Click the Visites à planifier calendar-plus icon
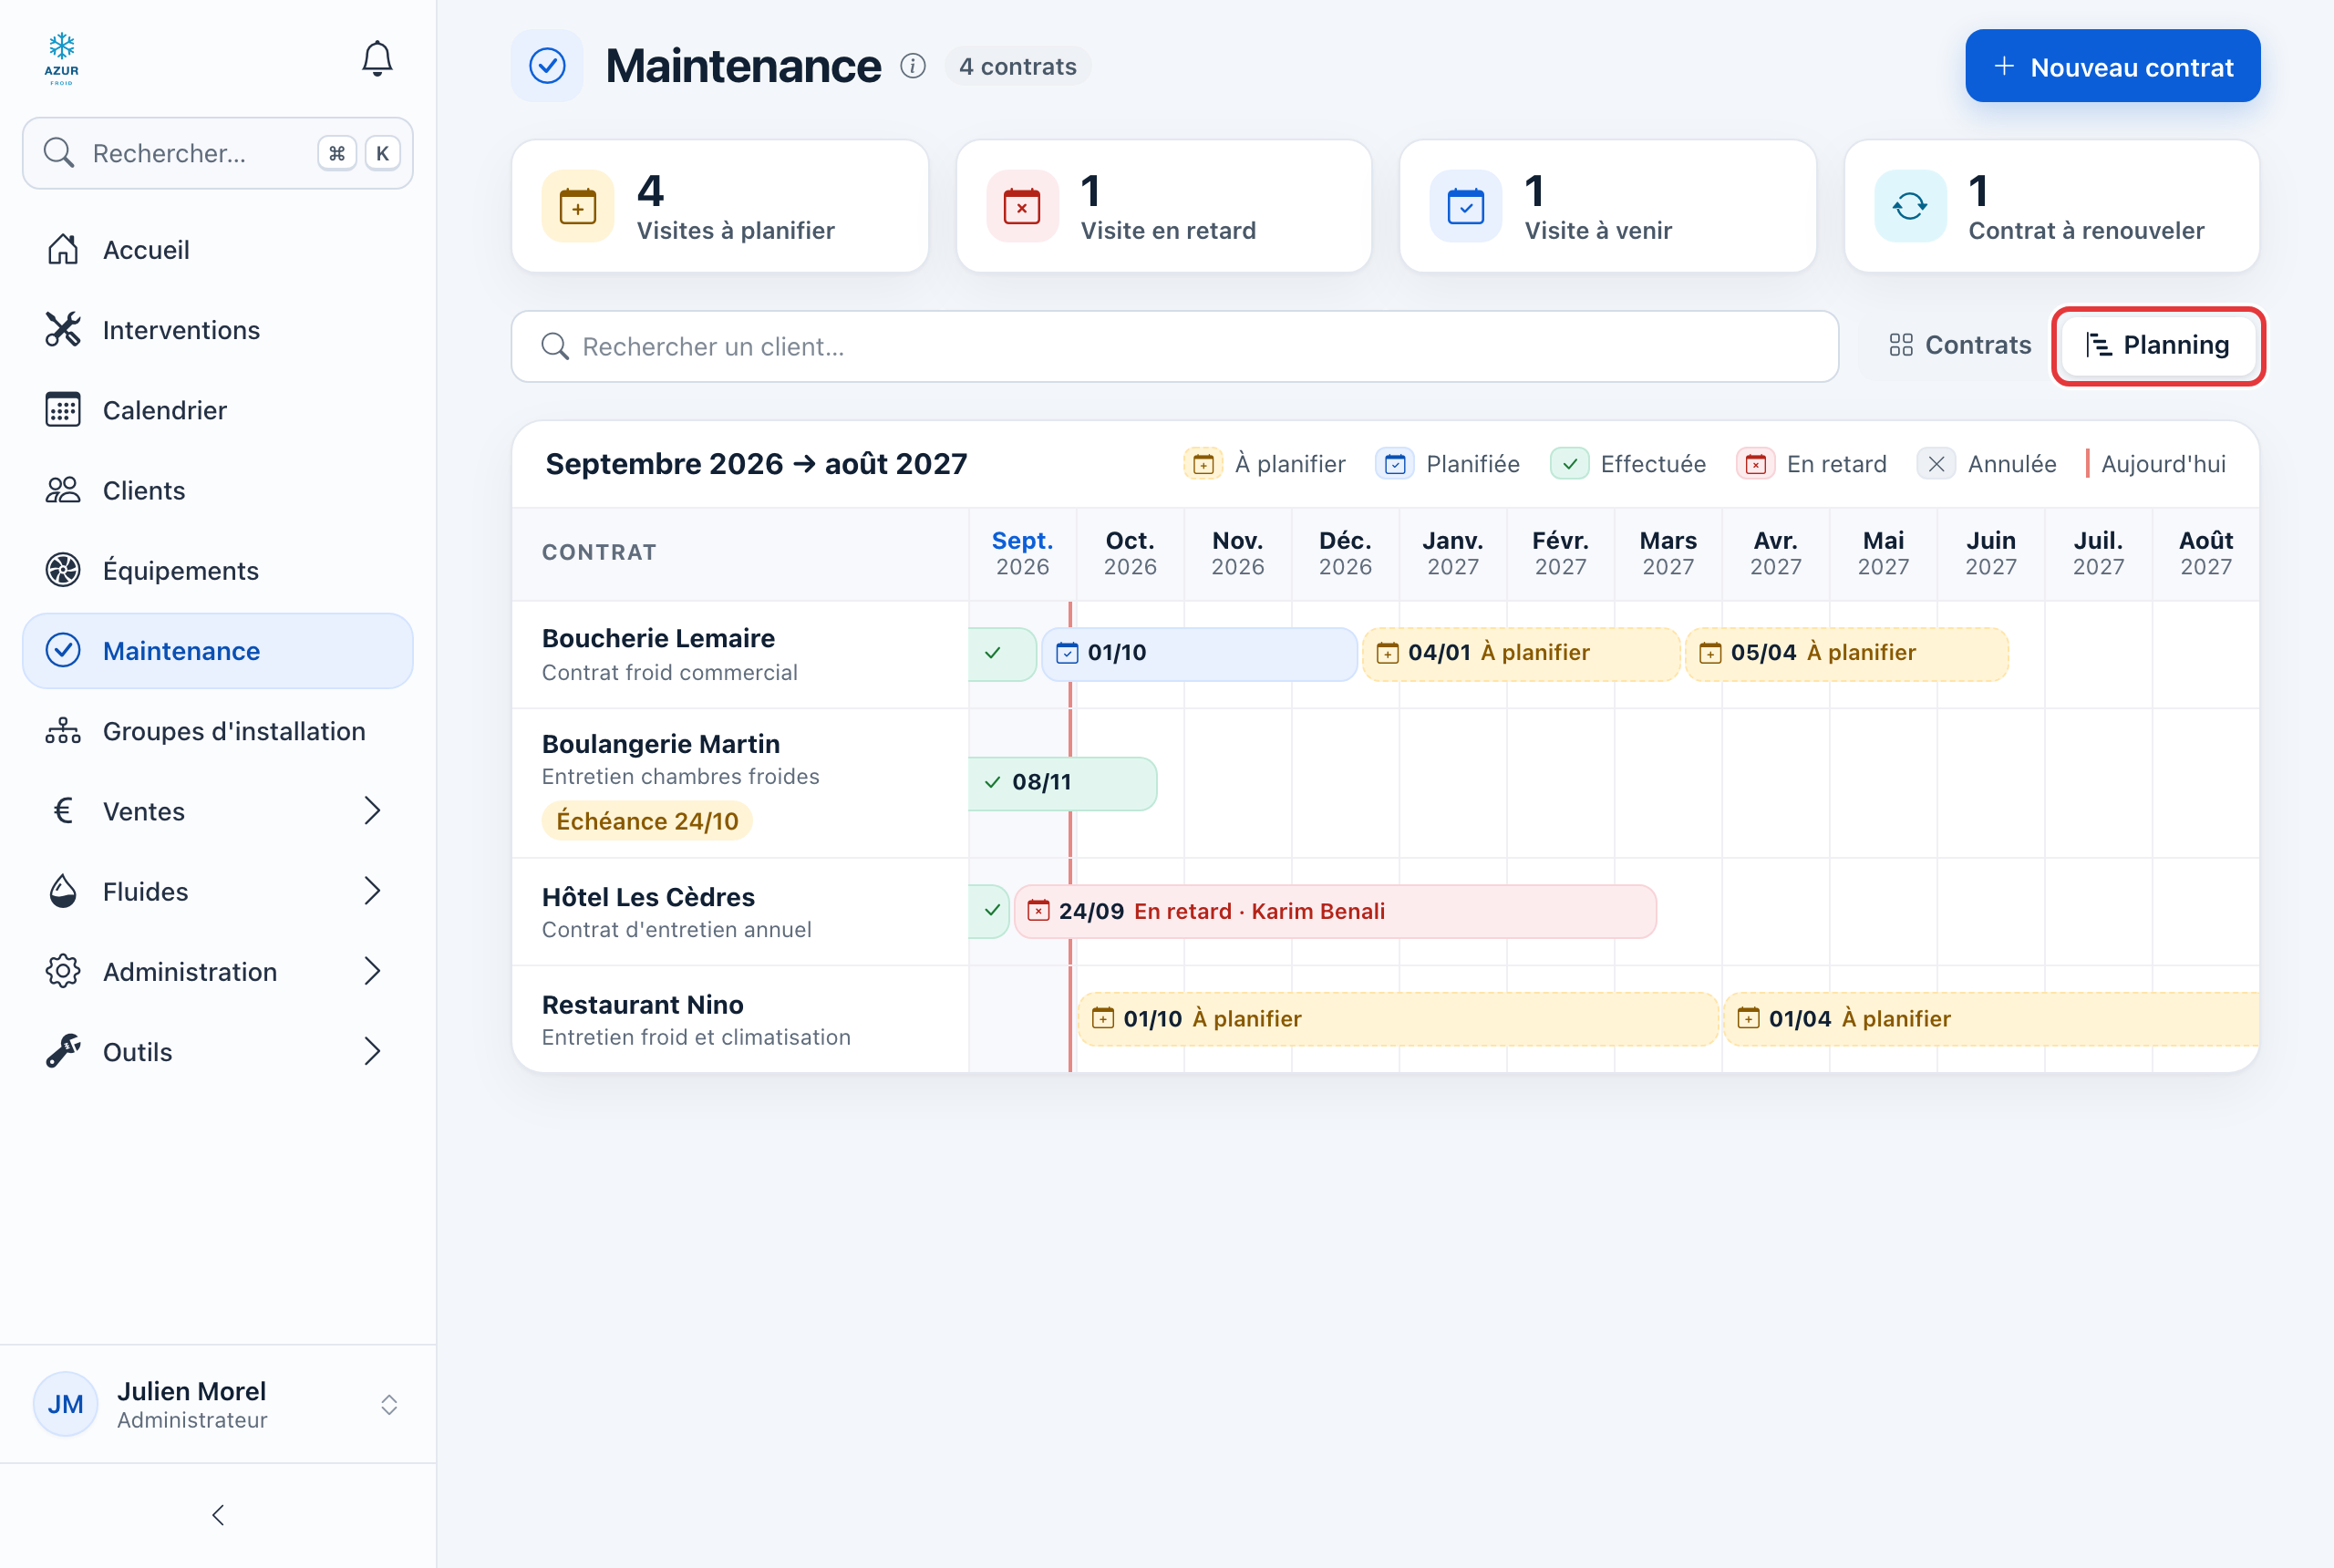The height and width of the screenshot is (1568, 2334). point(578,206)
